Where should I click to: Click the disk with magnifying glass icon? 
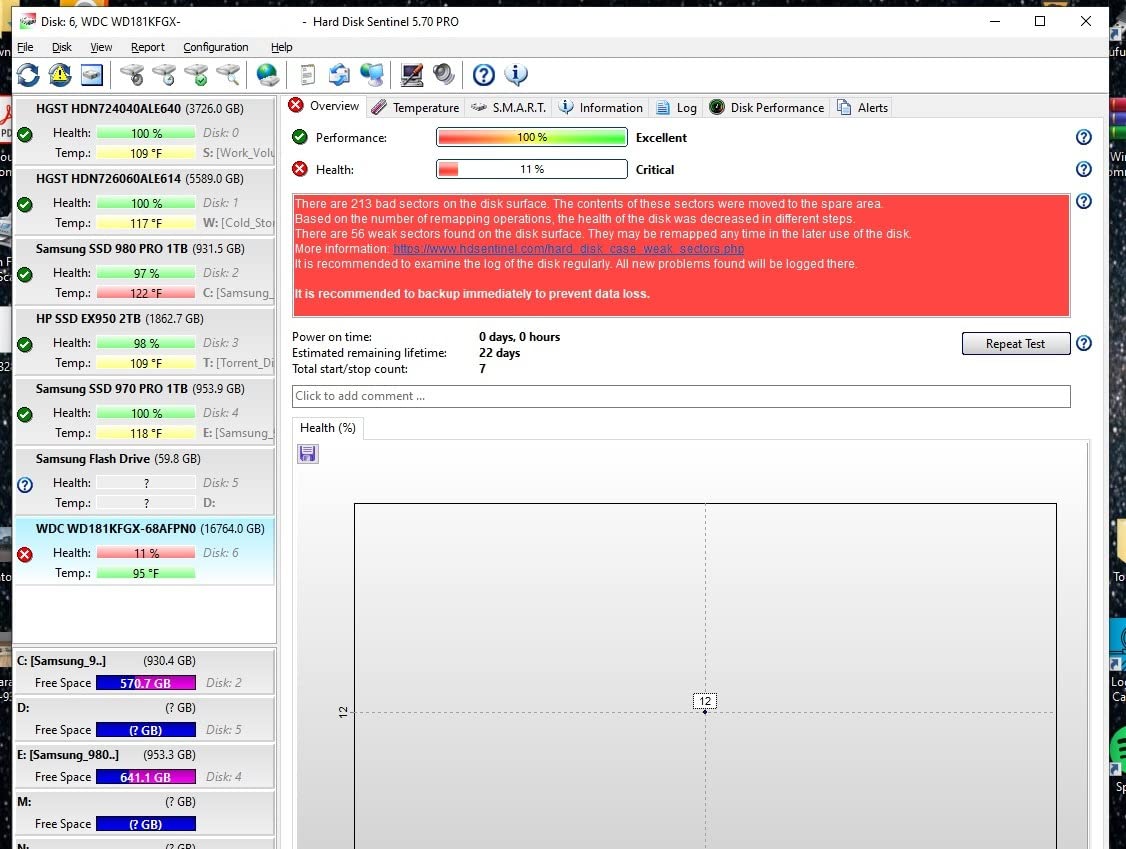228,75
